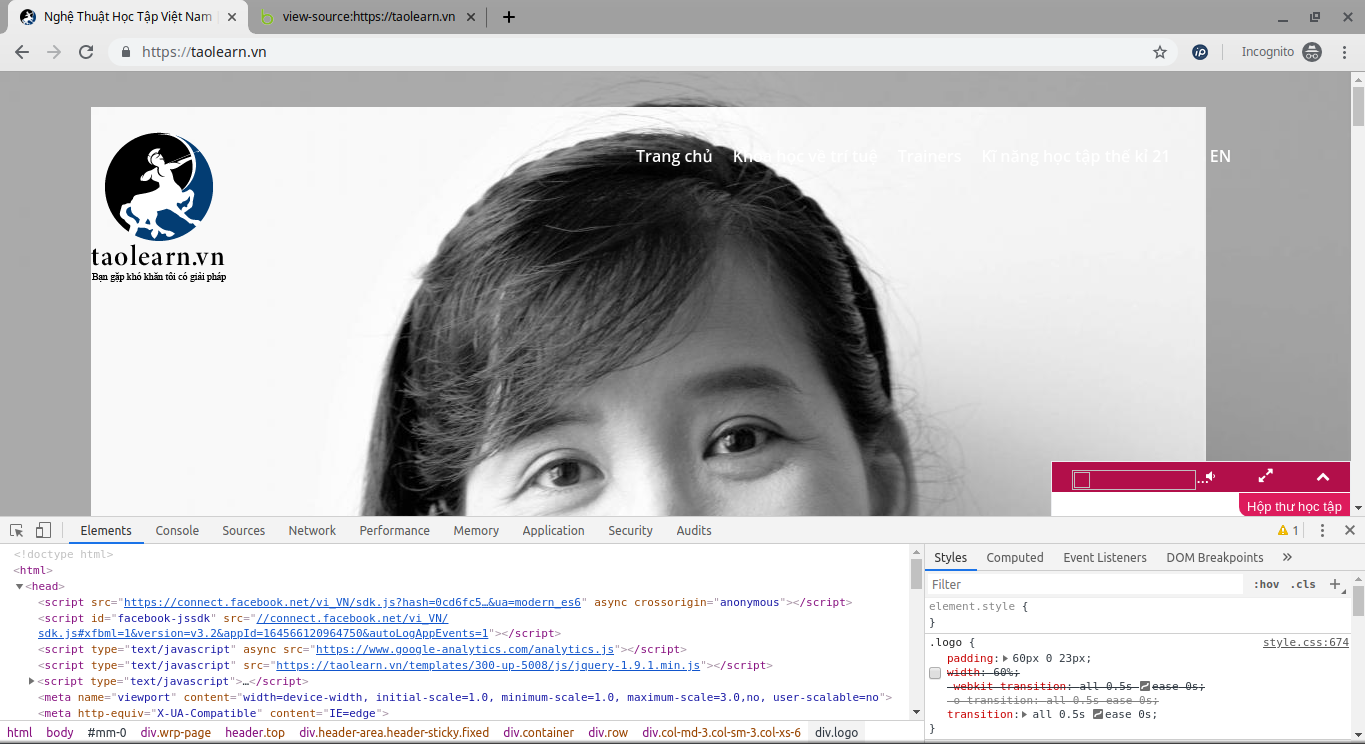
Task: Toggle .cls class editor panel
Action: click(1303, 584)
